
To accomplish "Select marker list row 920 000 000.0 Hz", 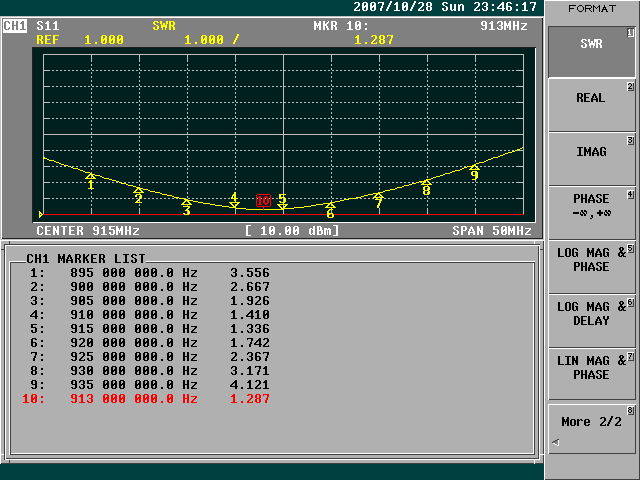I will (x=149, y=343).
